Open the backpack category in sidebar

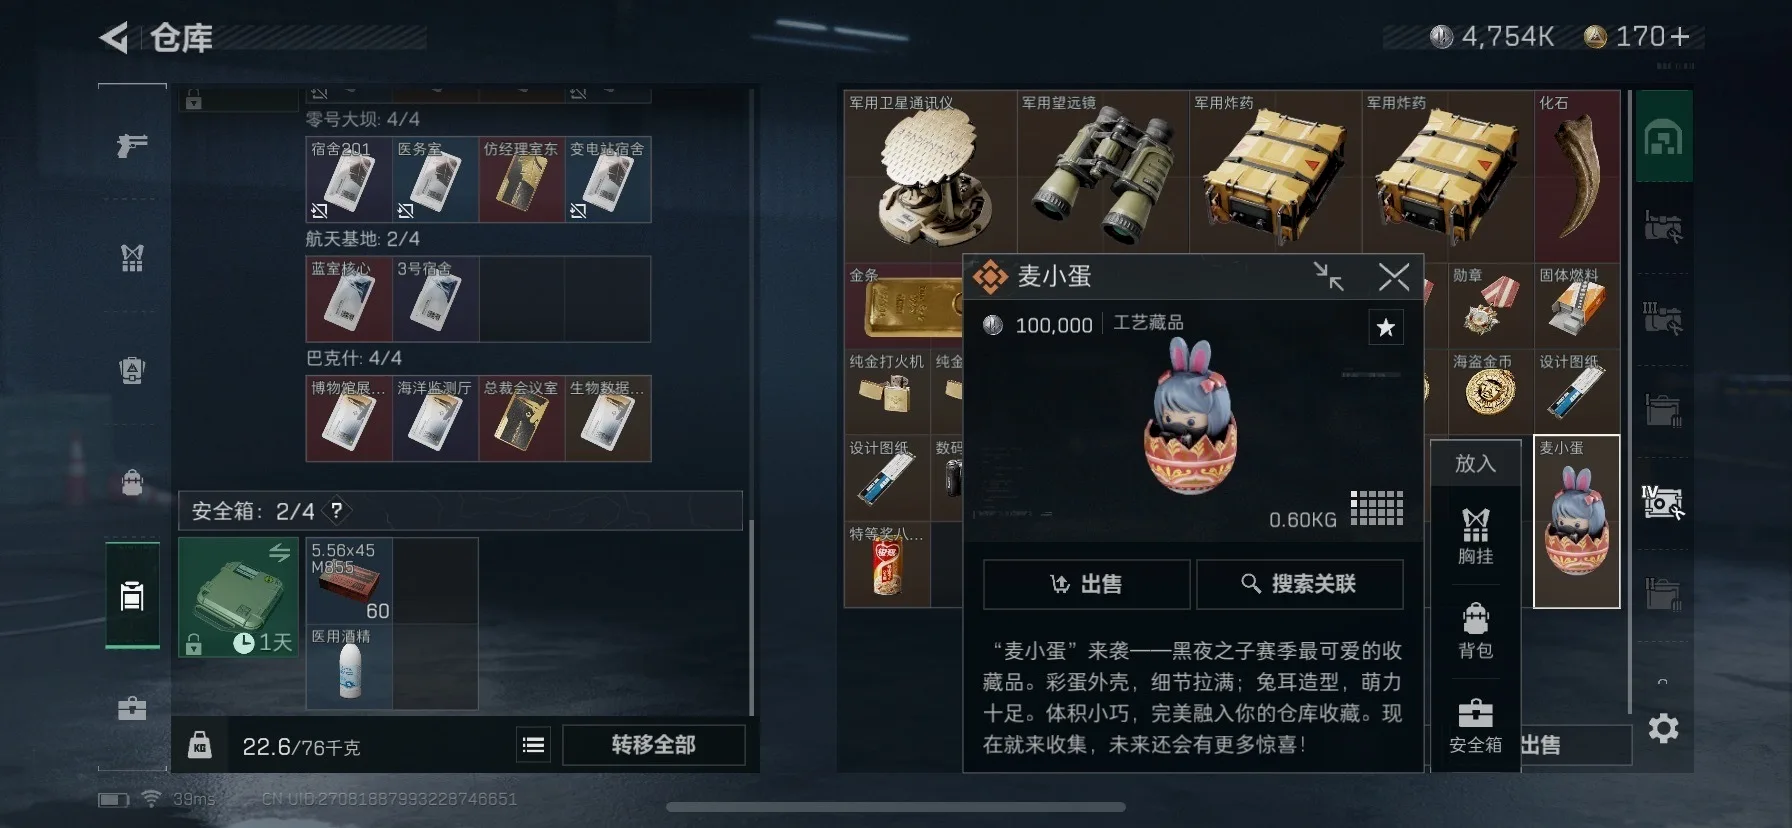click(132, 482)
